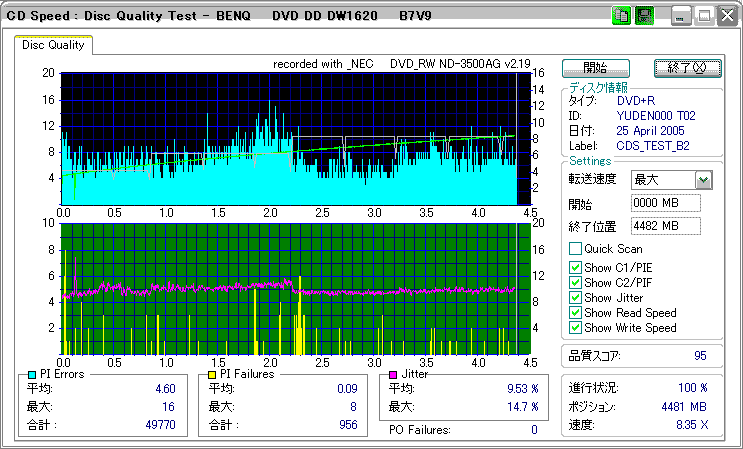The height and width of the screenshot is (449, 743).
Task: Disable Show Jitter checkbox
Action: 575,297
